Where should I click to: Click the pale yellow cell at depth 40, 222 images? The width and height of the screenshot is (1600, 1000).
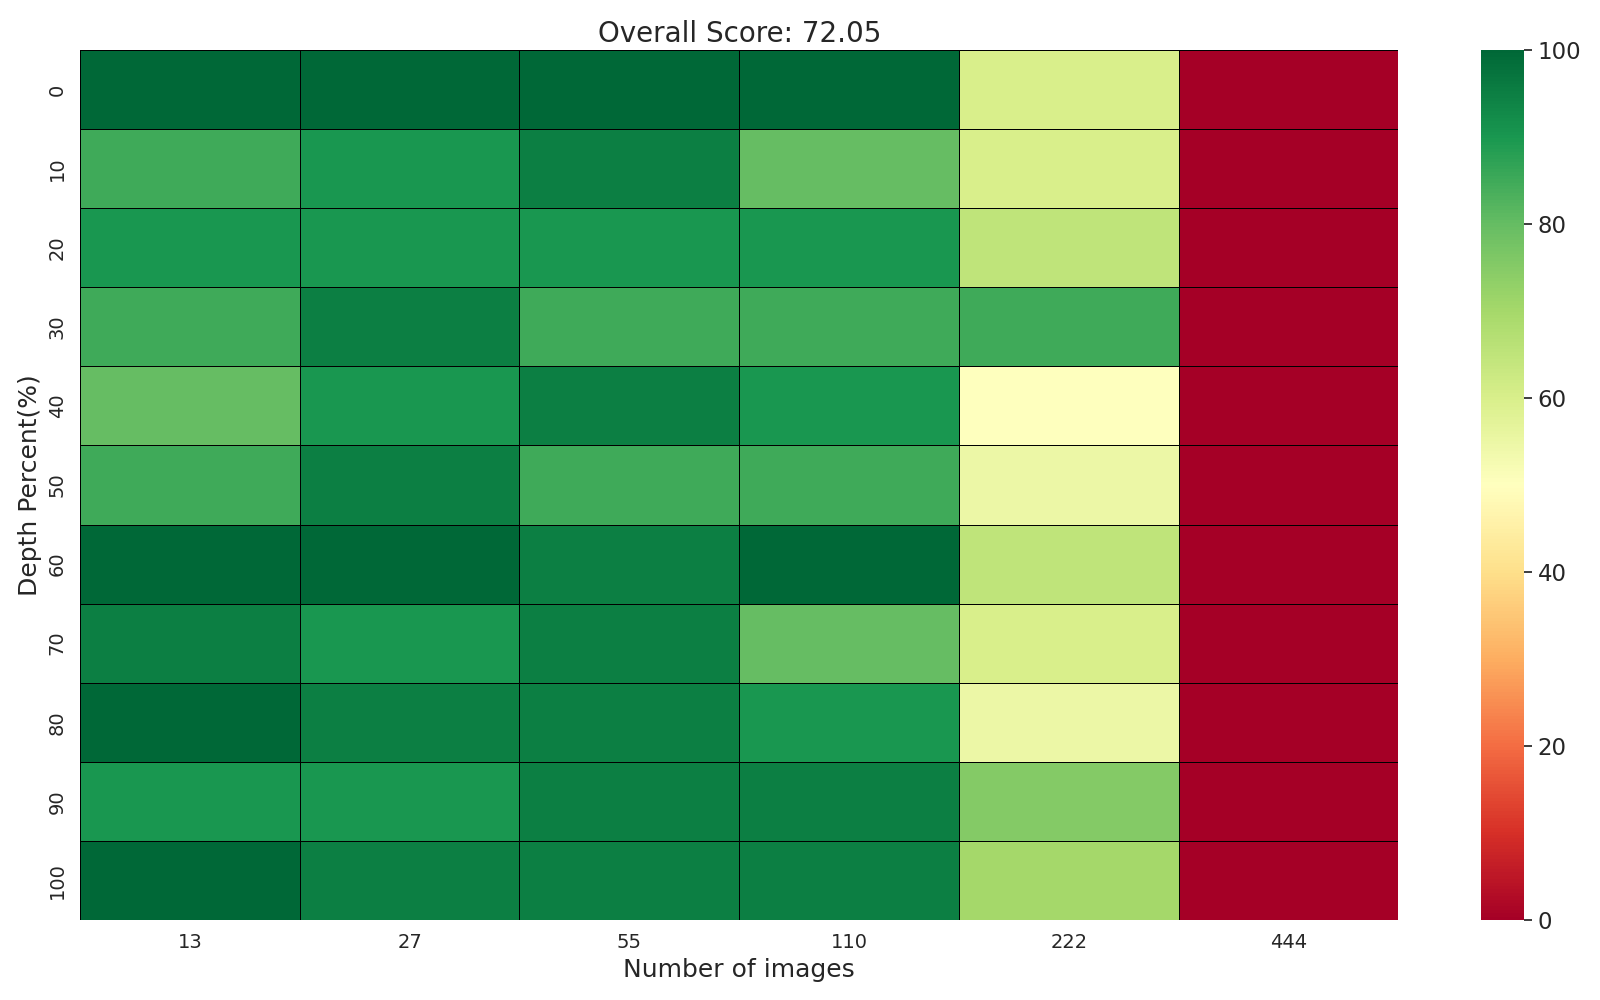tap(1069, 406)
